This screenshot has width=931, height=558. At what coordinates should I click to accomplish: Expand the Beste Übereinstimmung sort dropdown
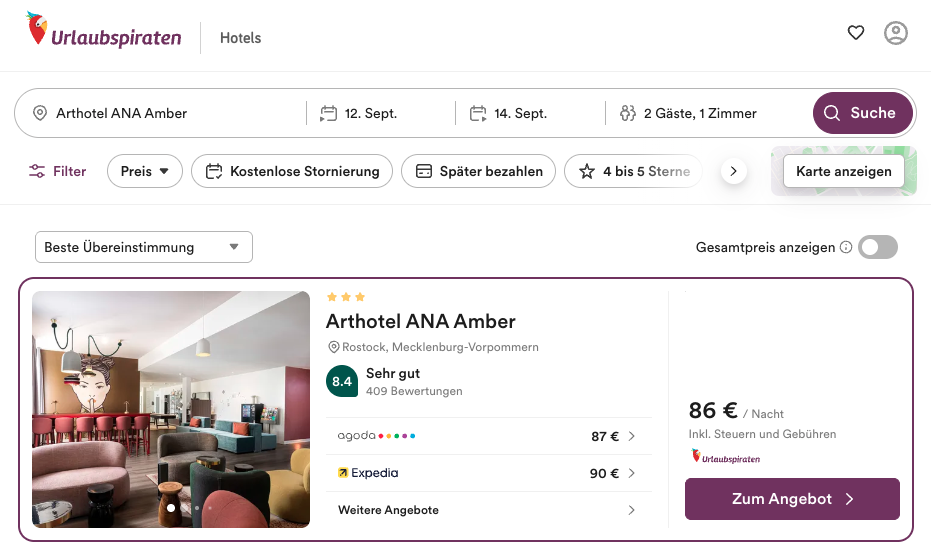click(144, 247)
